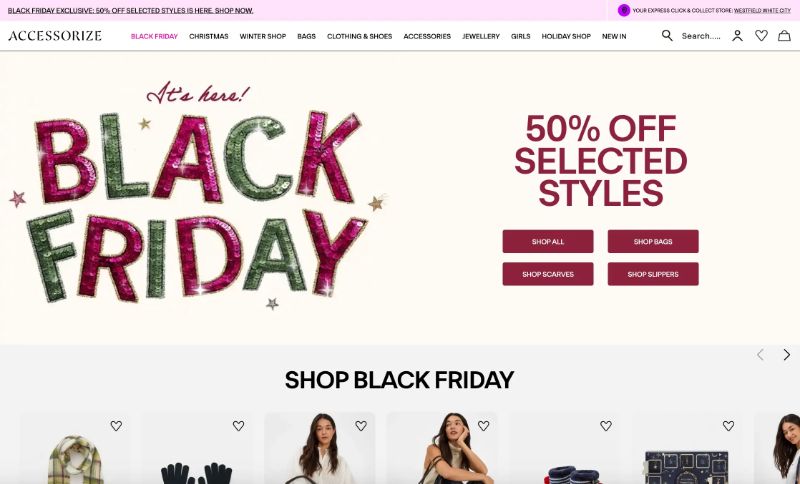This screenshot has height=484, width=800.
Task: Favourite the plaid scarf product
Action: (116, 425)
